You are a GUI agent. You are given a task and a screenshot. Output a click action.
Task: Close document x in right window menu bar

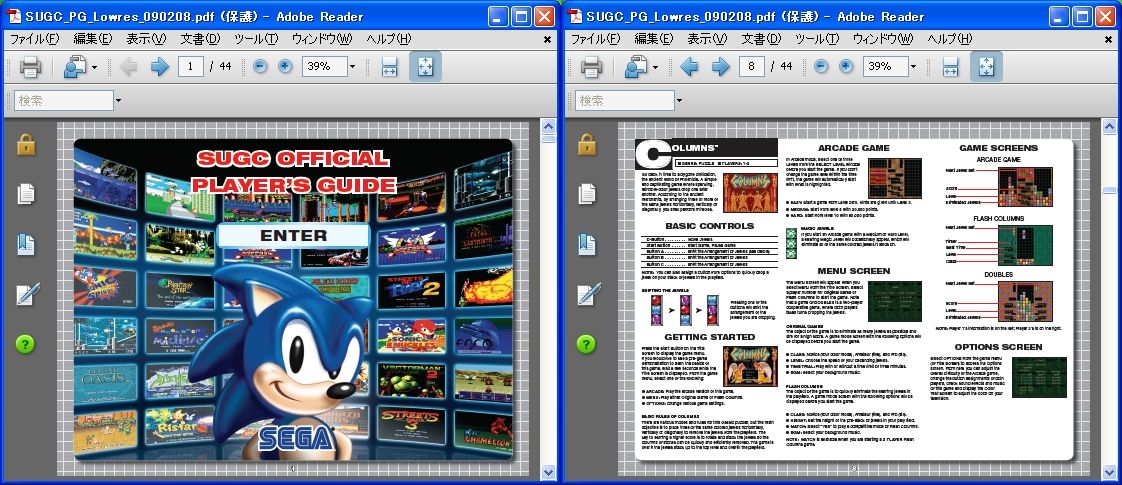point(1108,39)
